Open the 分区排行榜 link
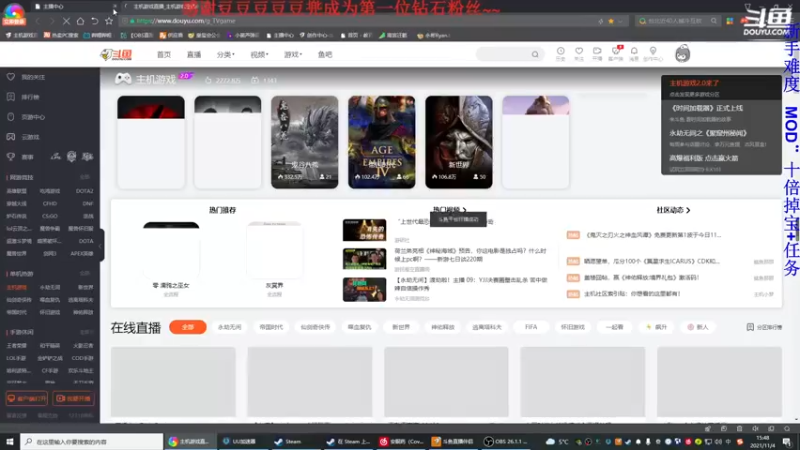 tap(764, 327)
